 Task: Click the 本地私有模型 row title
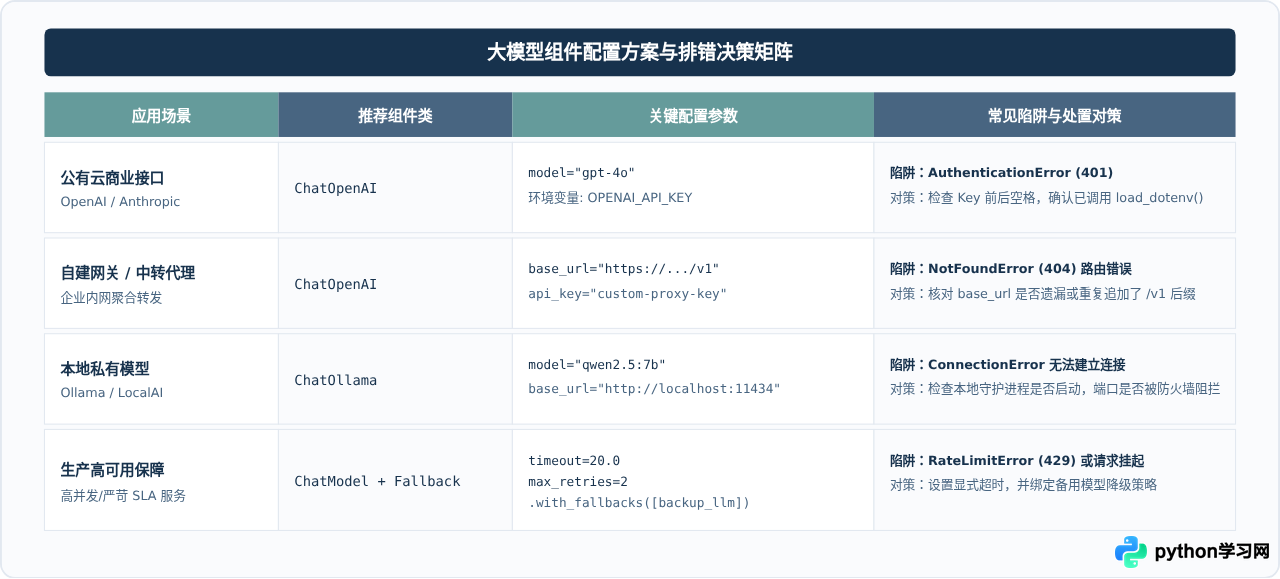click(x=105, y=369)
